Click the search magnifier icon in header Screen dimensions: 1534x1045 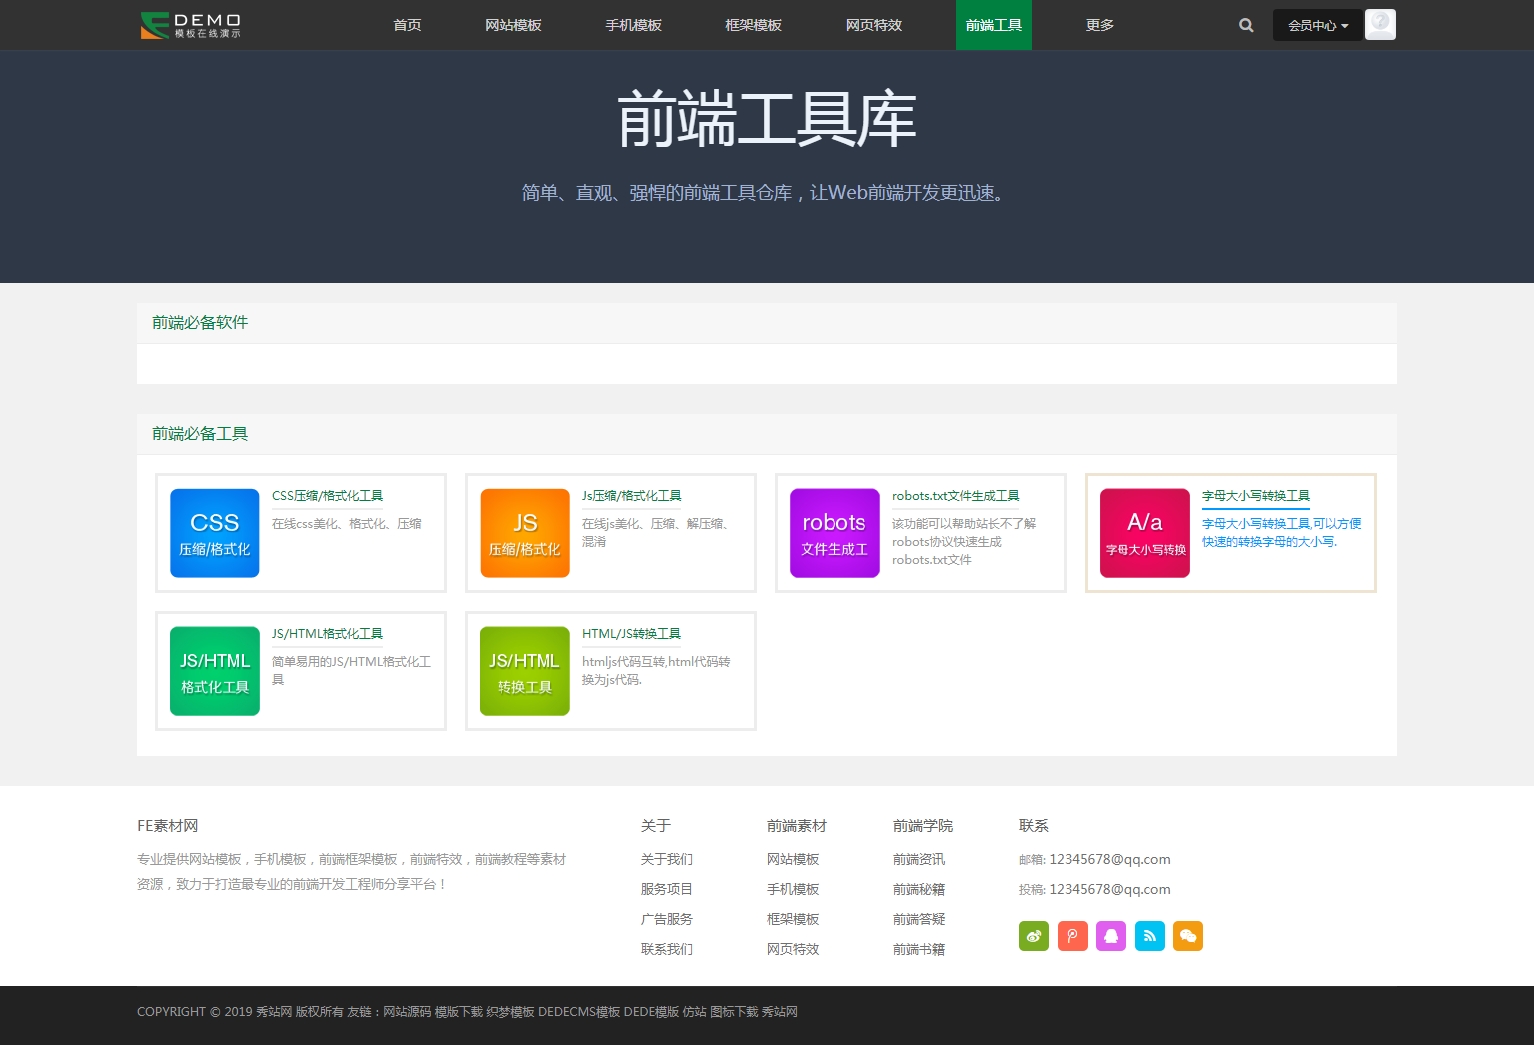click(x=1246, y=25)
